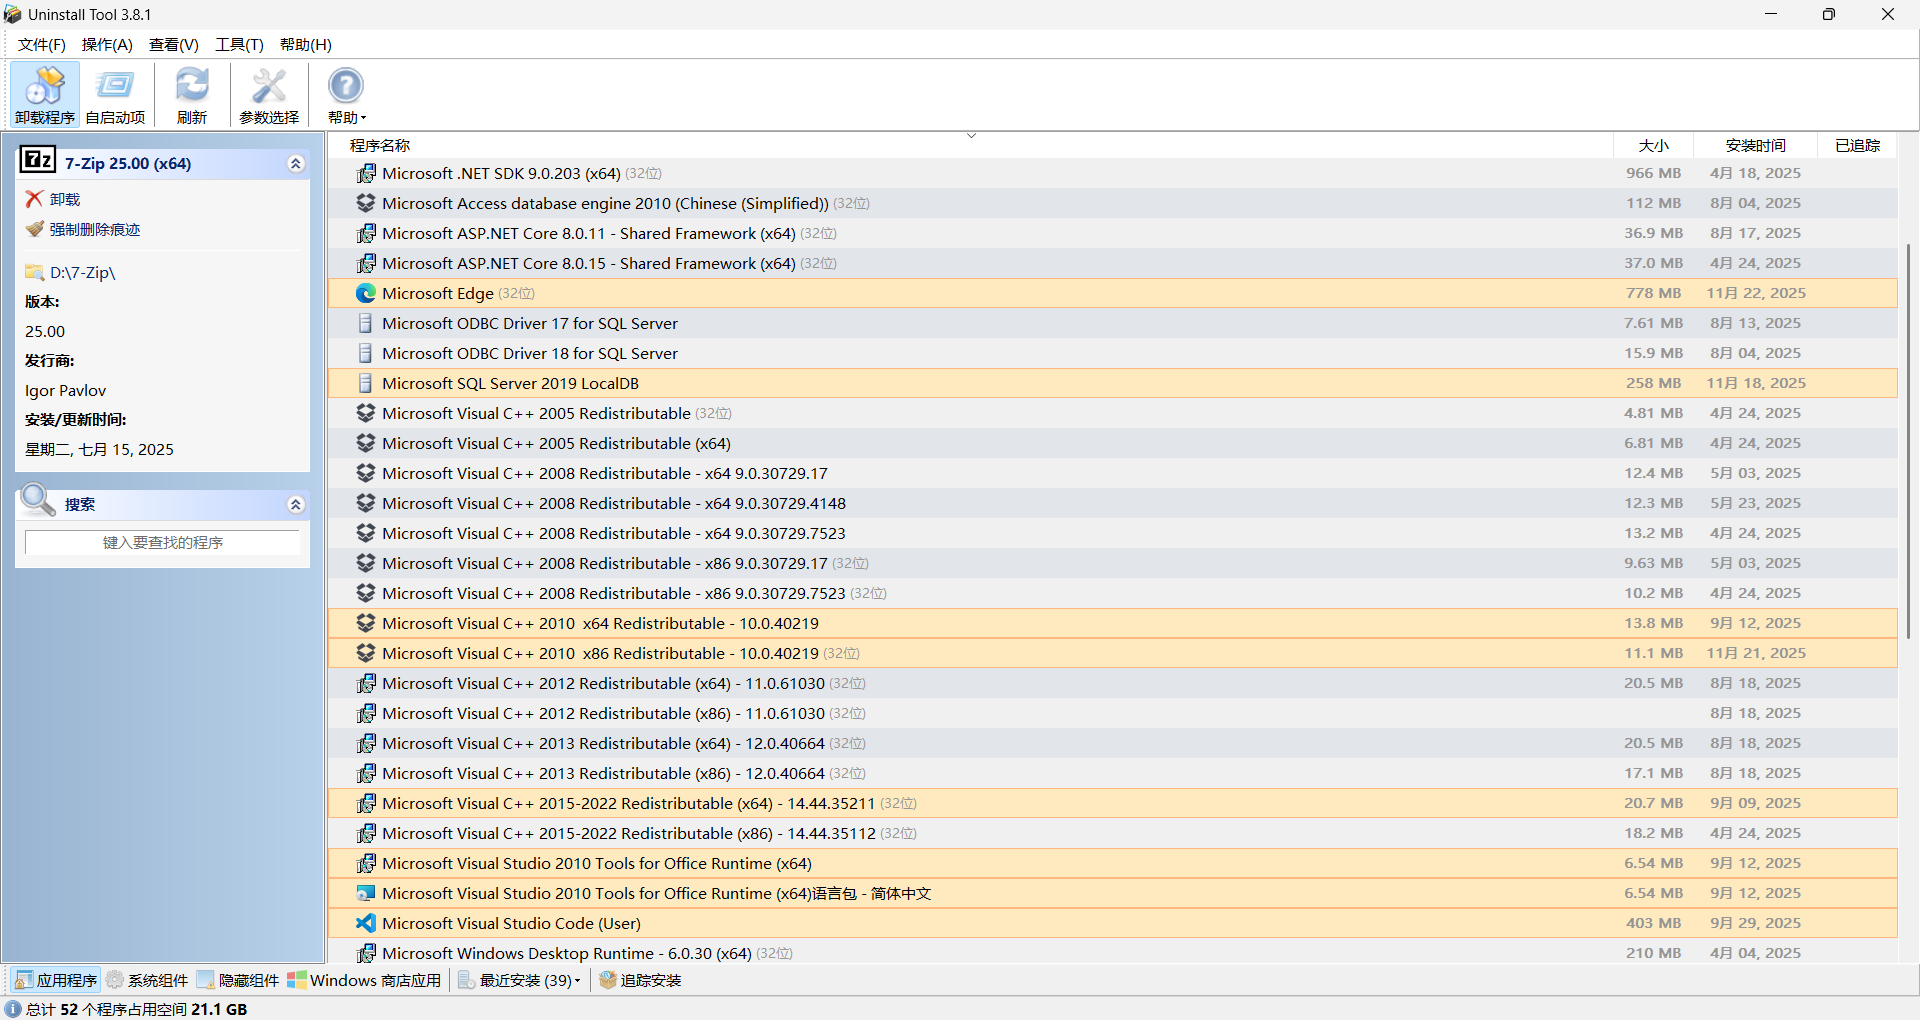Open 参数选择 settings
The height and width of the screenshot is (1020, 1920).
(268, 93)
